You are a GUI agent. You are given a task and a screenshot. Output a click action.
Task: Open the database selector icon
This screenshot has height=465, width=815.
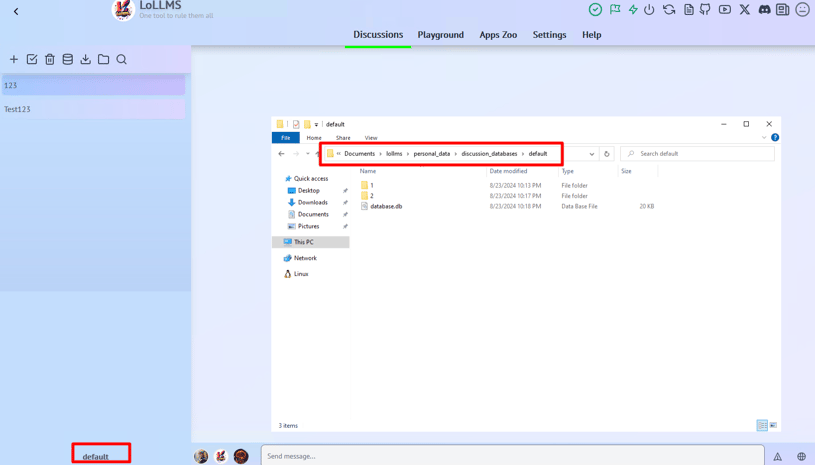pyautogui.click(x=68, y=60)
